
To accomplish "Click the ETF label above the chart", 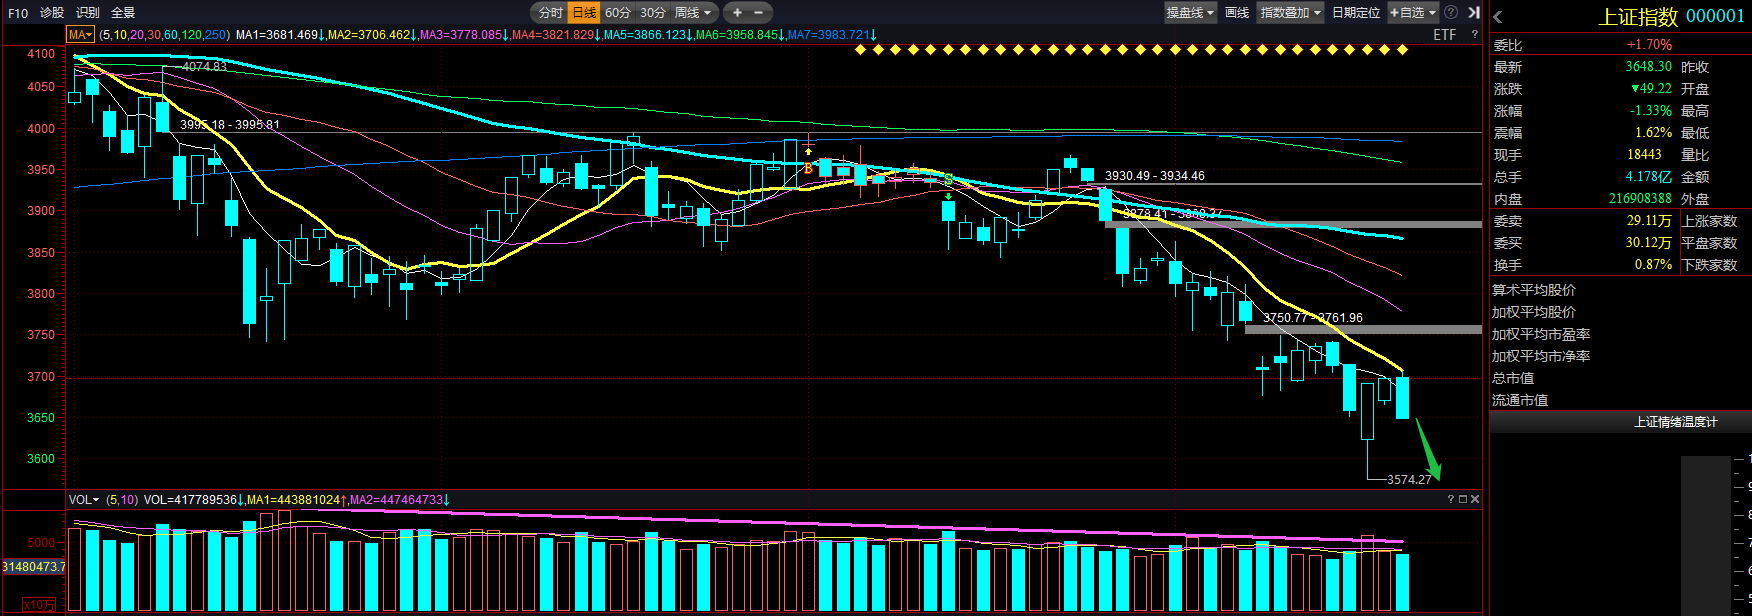I will [1445, 35].
